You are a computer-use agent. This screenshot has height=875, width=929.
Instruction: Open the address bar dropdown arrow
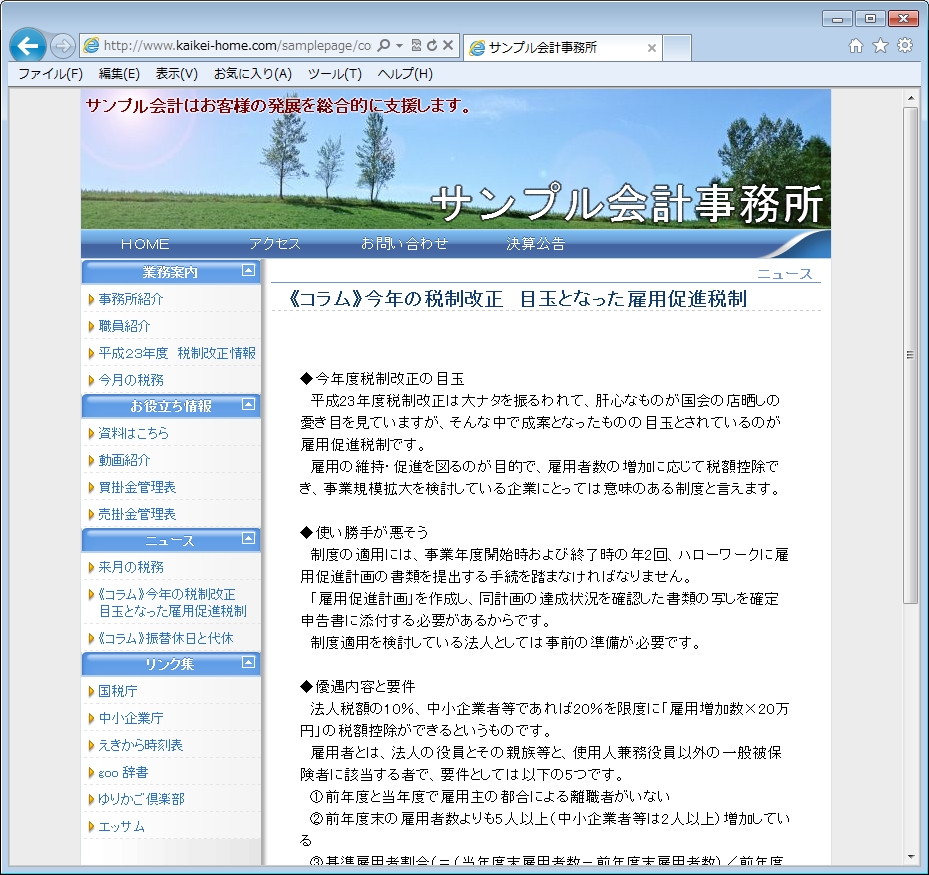[x=399, y=45]
